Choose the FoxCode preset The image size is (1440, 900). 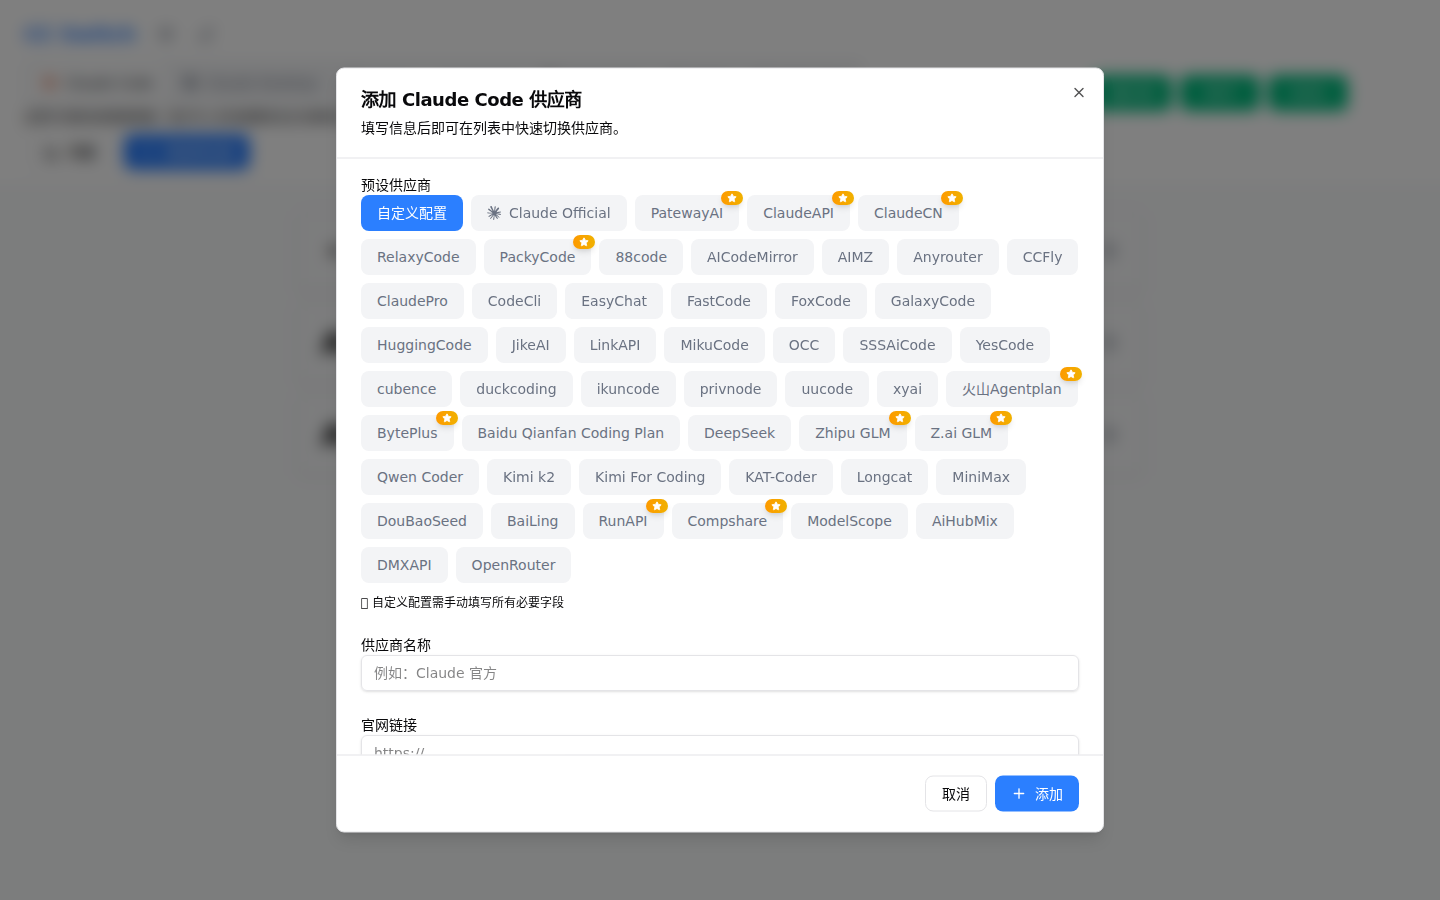pos(821,301)
